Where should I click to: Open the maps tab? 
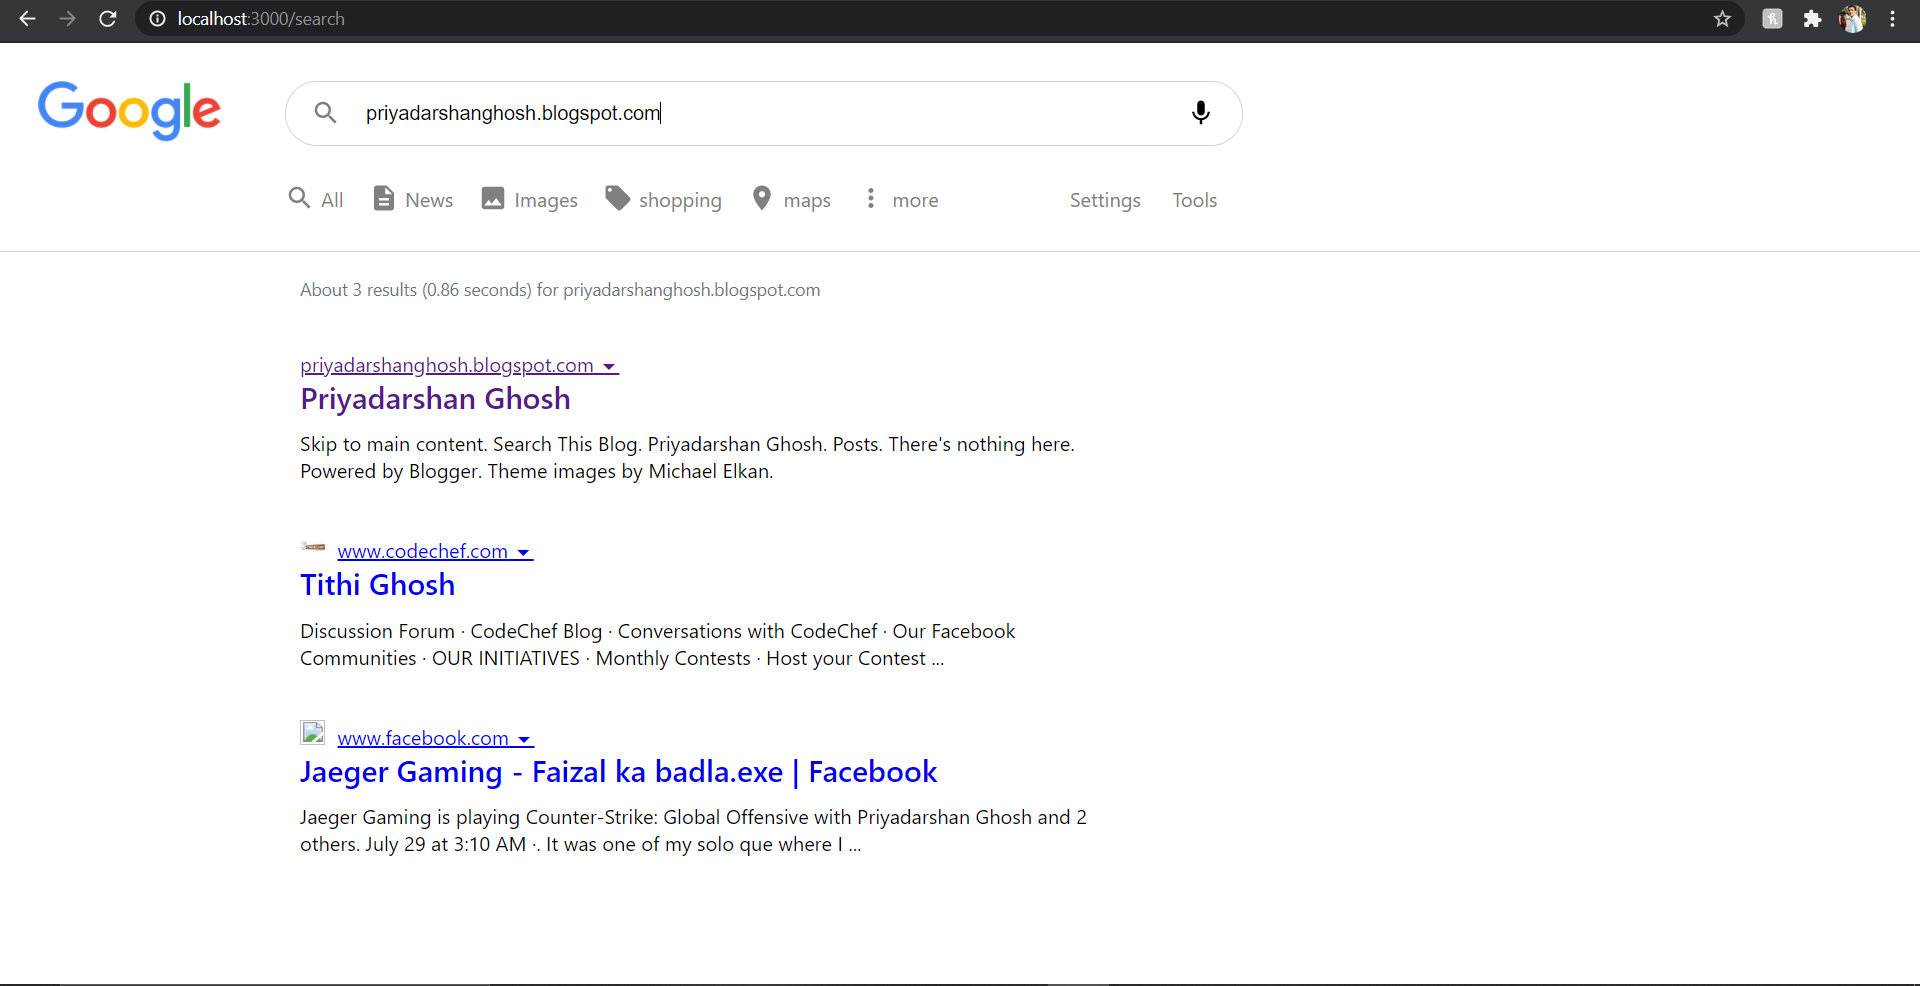tap(792, 200)
